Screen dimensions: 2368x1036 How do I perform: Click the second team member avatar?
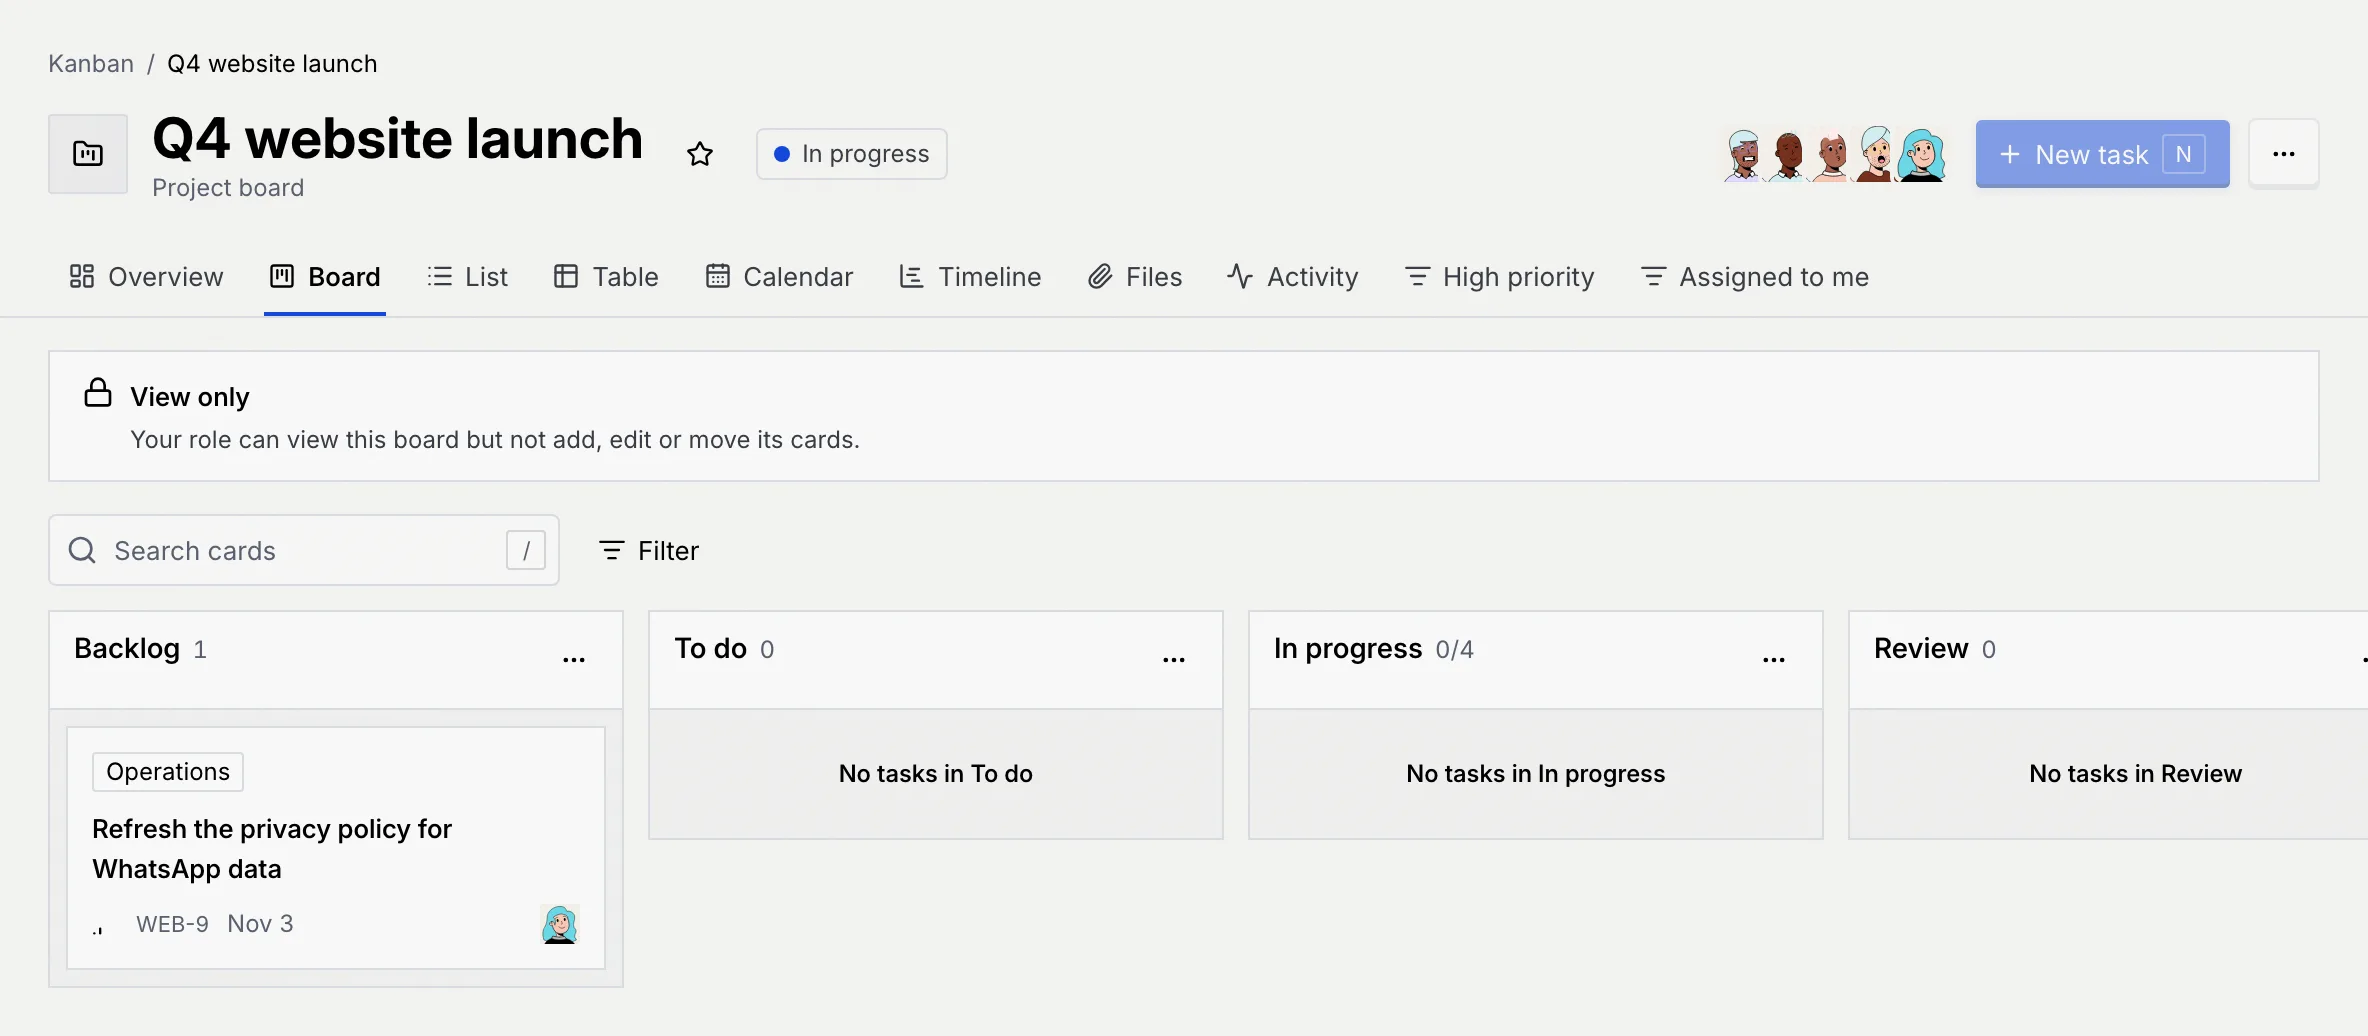[x=1788, y=155]
